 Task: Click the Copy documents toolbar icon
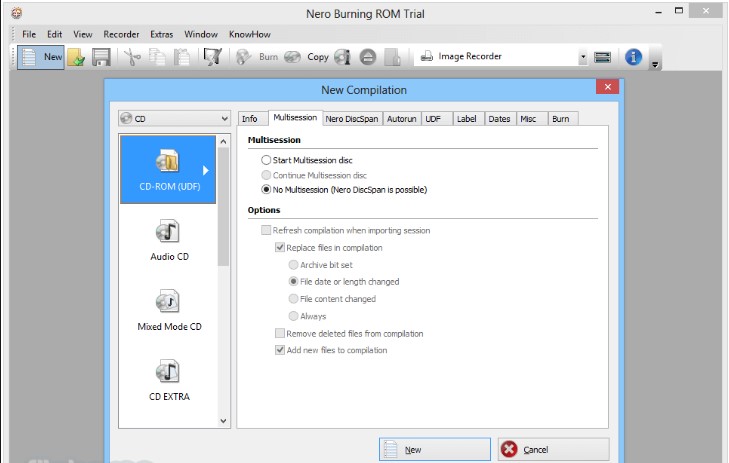point(157,57)
